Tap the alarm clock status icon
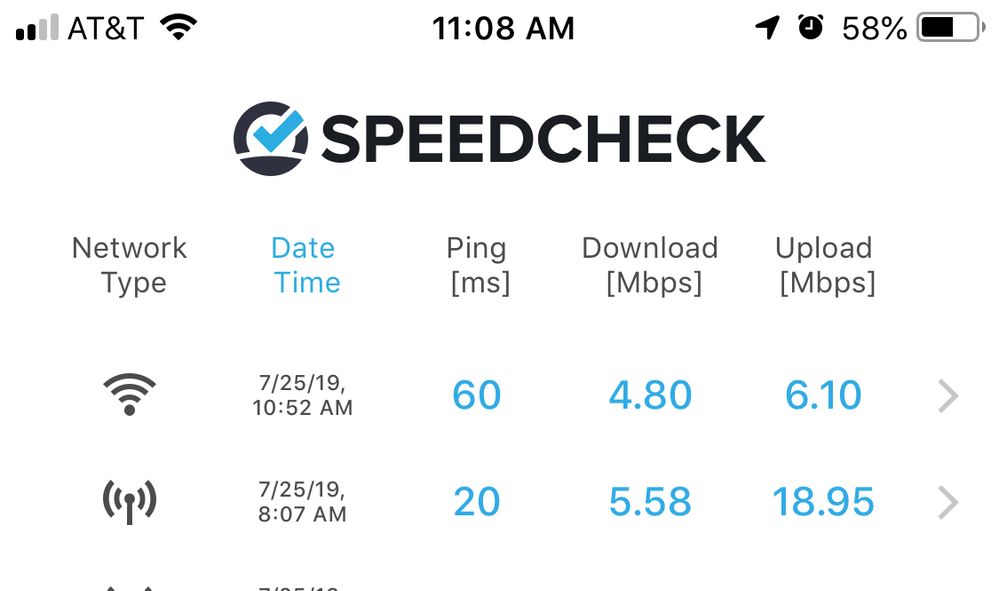999x591 pixels. point(810,27)
